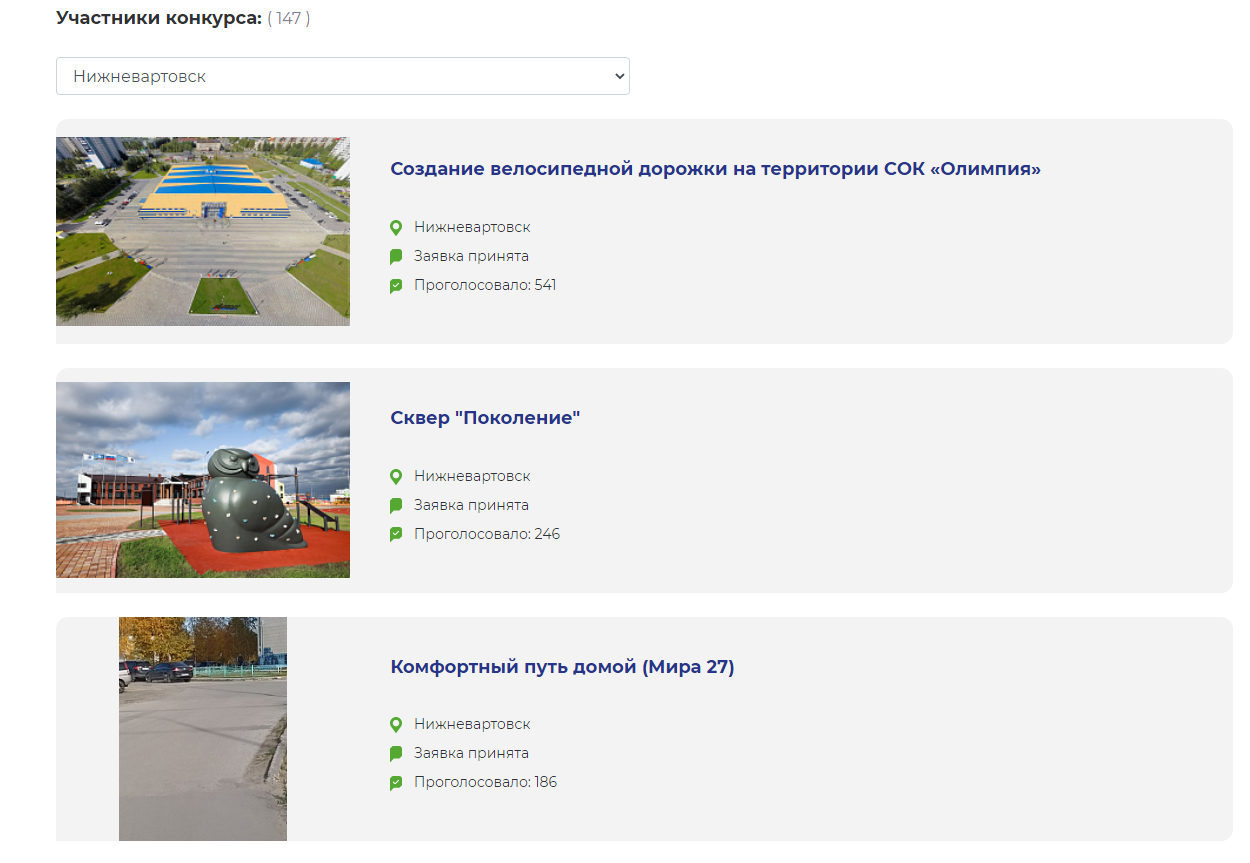Click the Проголосовало: 186 vote count
1250x863 pixels.
point(486,782)
